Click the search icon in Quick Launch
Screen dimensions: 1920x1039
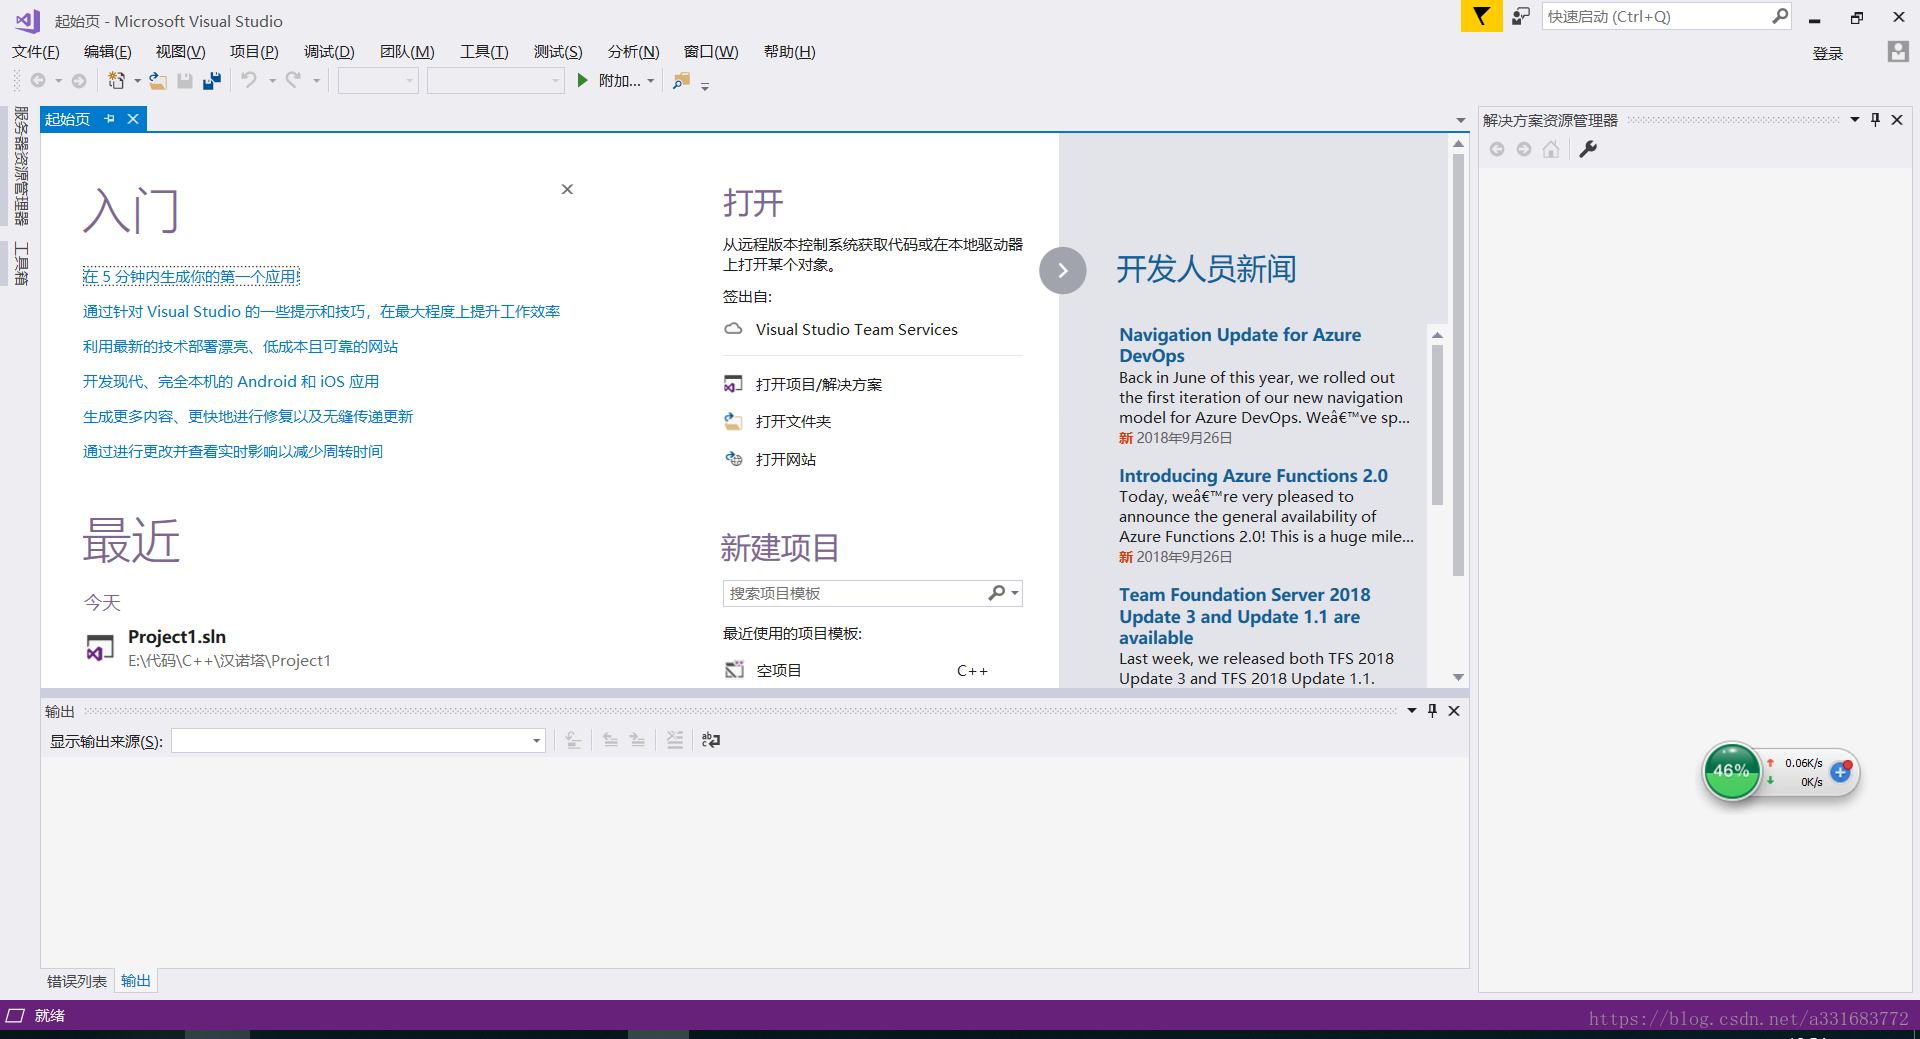coord(1779,16)
